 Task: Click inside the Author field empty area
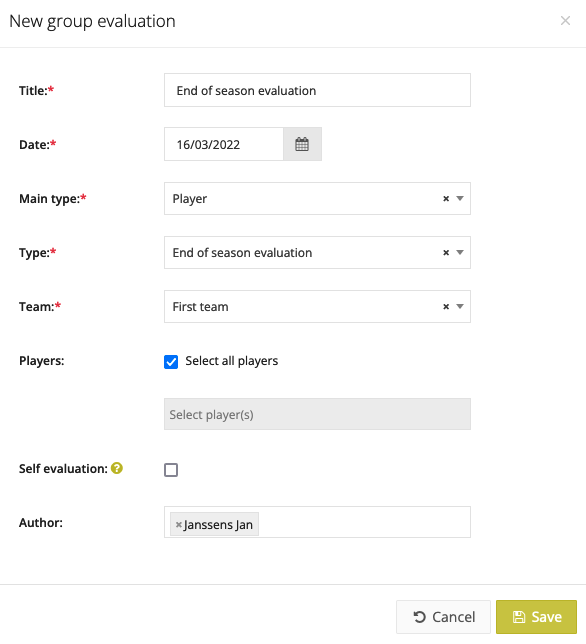(364, 522)
